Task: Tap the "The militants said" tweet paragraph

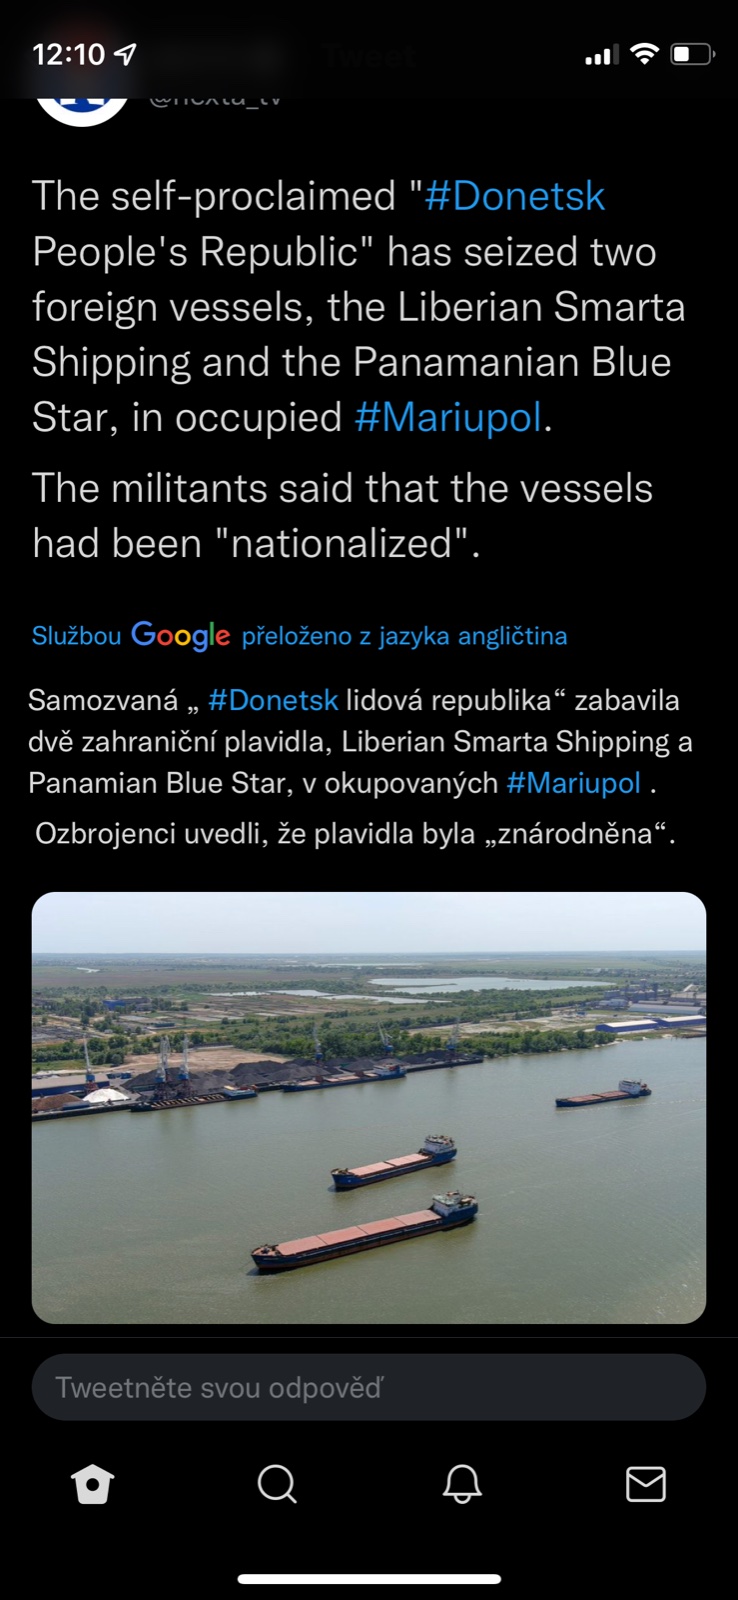Action: 342,516
